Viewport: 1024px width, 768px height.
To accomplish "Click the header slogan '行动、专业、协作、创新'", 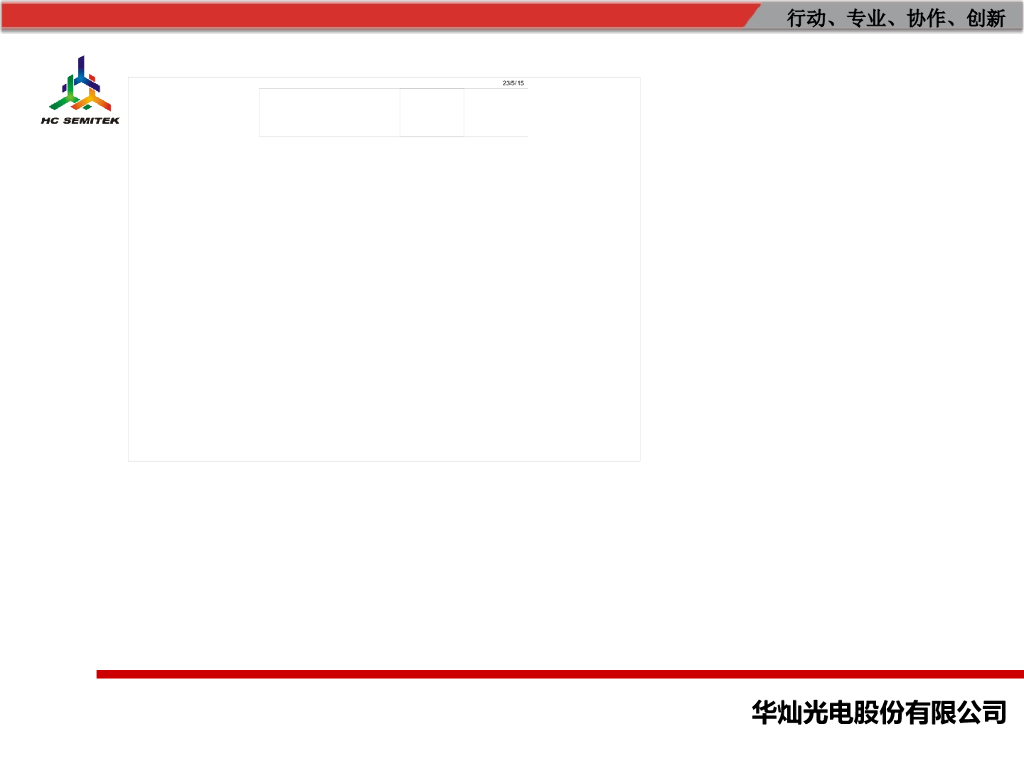I will click(x=895, y=18).
